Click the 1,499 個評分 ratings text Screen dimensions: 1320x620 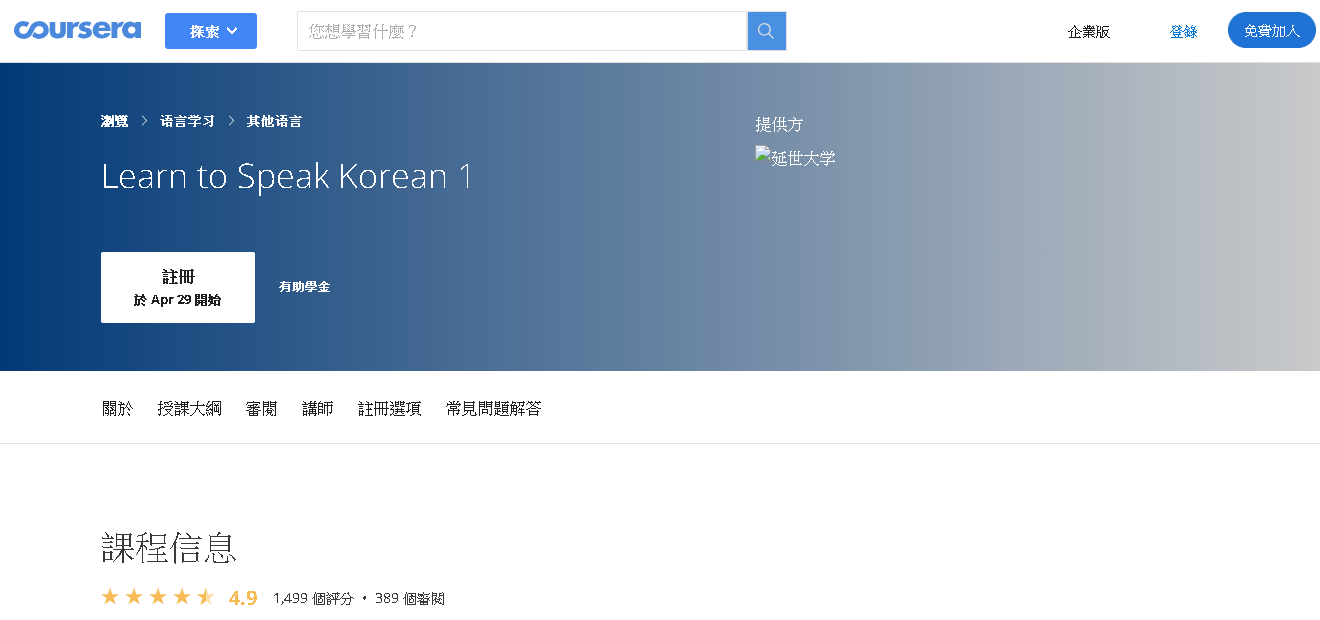[313, 598]
